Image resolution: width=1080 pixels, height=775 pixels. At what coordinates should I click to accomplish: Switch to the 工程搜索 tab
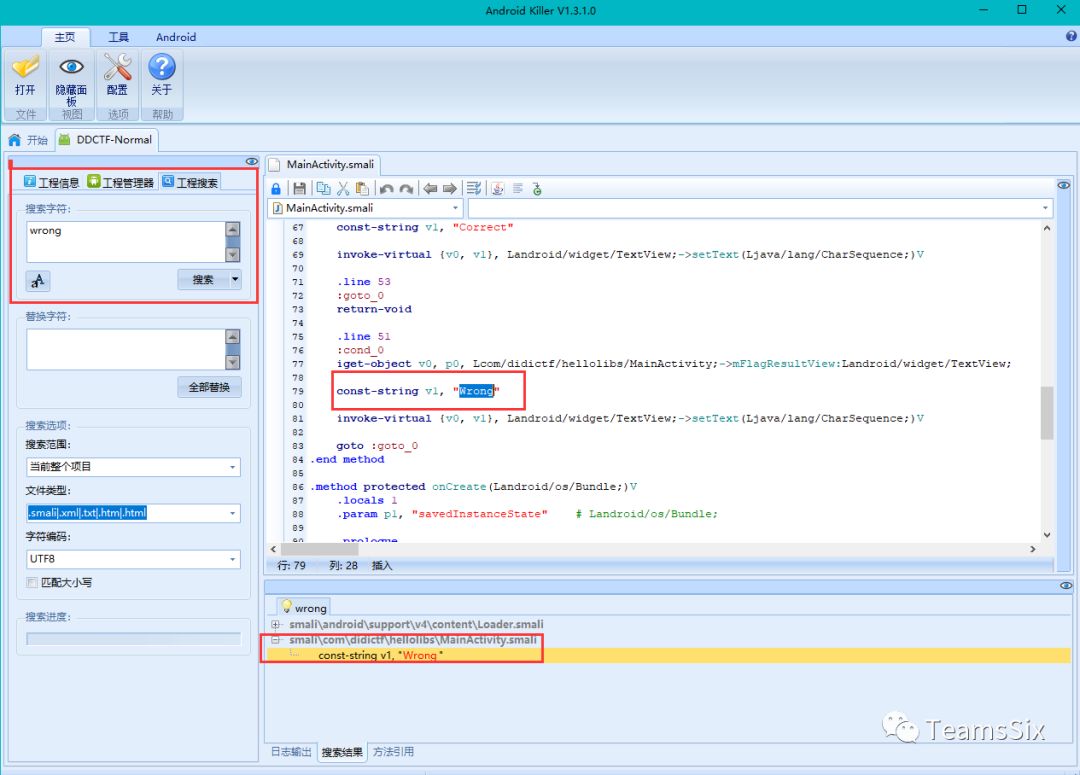pyautogui.click(x=190, y=183)
